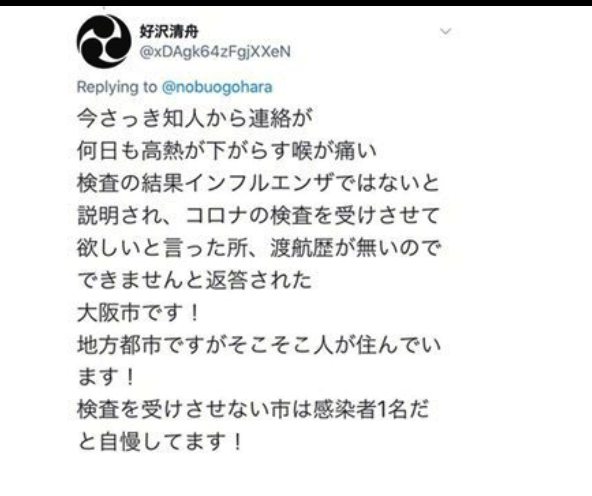Click the black bar above the tweet
The height and width of the screenshot is (496, 592).
click(296, 3)
